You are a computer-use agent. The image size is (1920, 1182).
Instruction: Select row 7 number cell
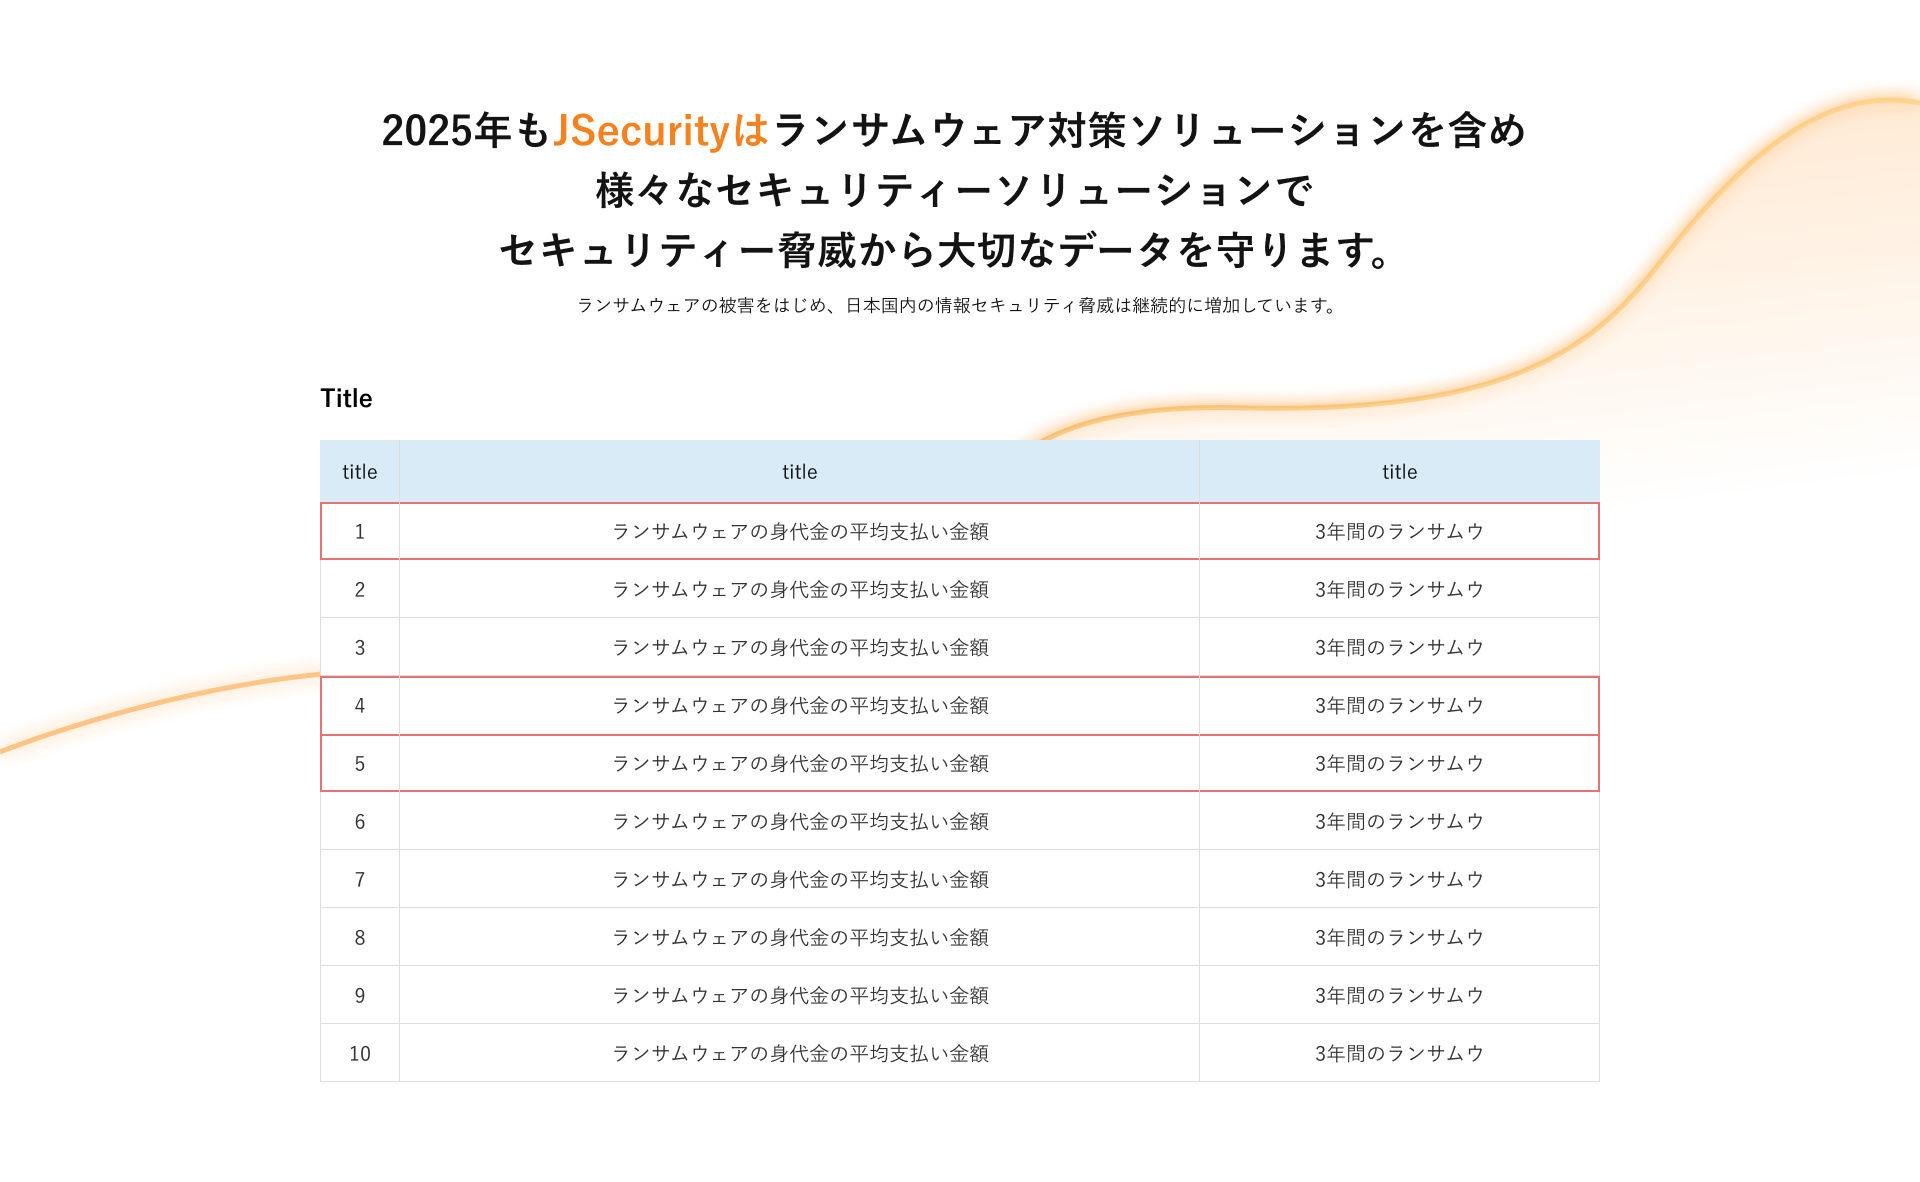point(359,879)
